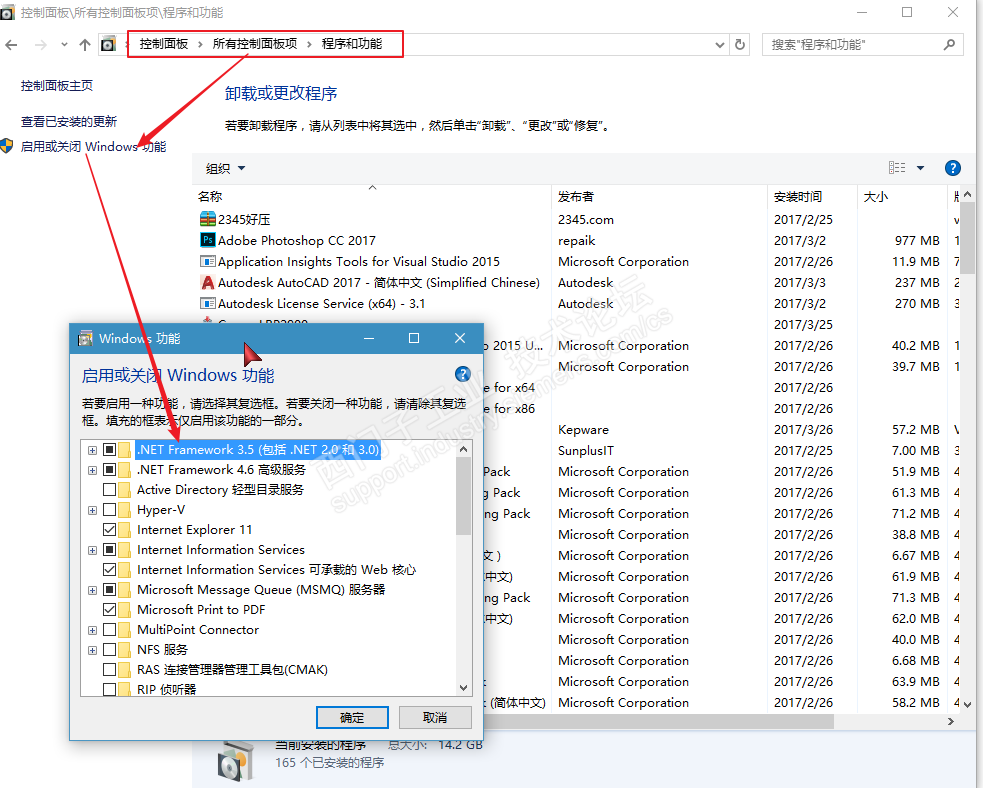Toggle Microsoft Message Queue (MSMQ) checkbox
The image size is (983, 788).
click(x=109, y=589)
